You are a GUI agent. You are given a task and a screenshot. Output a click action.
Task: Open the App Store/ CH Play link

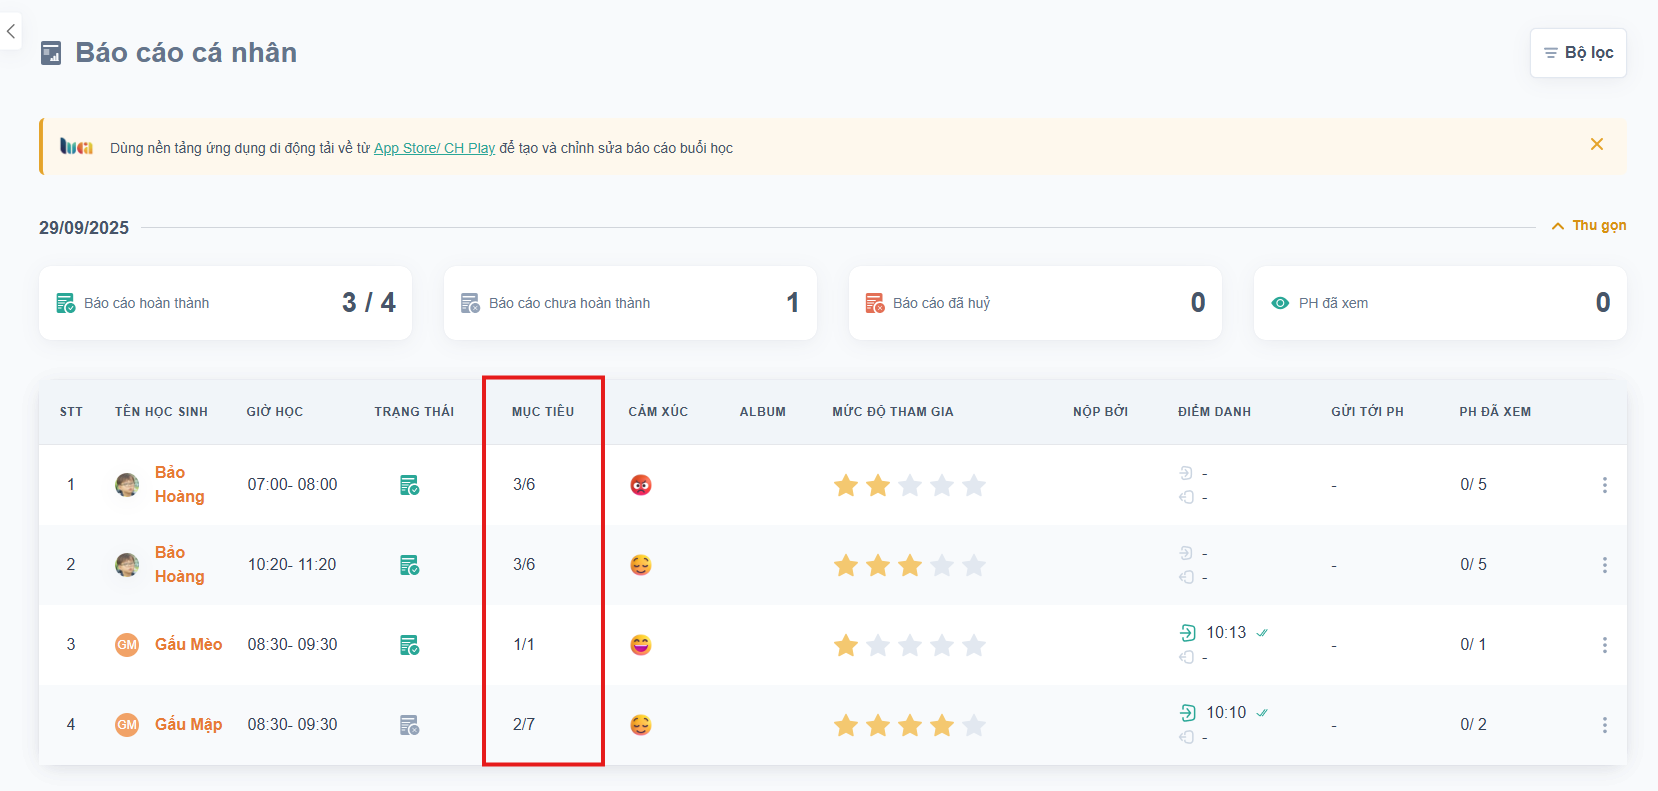tap(434, 148)
